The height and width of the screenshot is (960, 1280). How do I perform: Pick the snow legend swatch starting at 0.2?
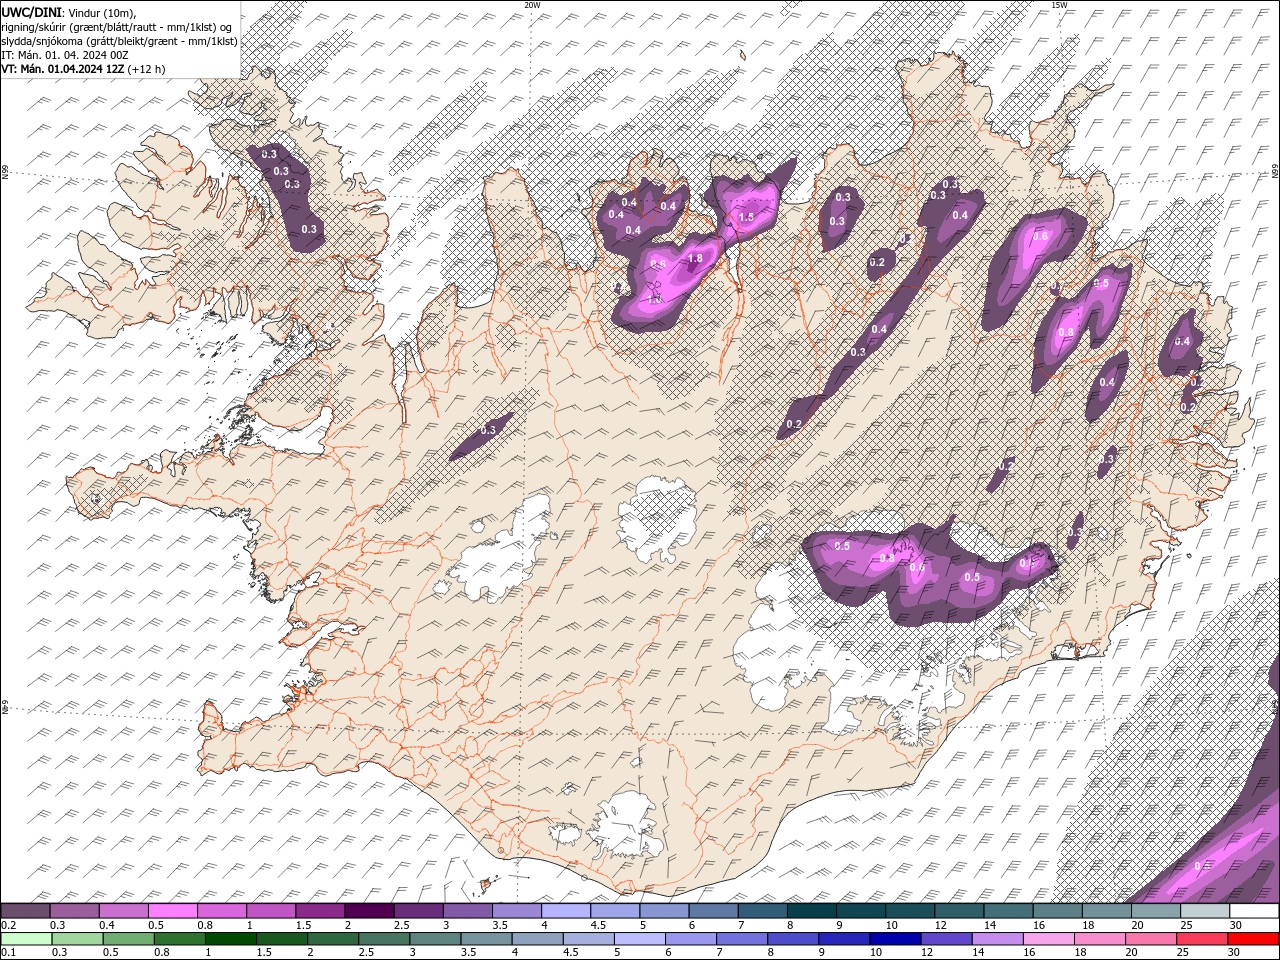(25, 911)
